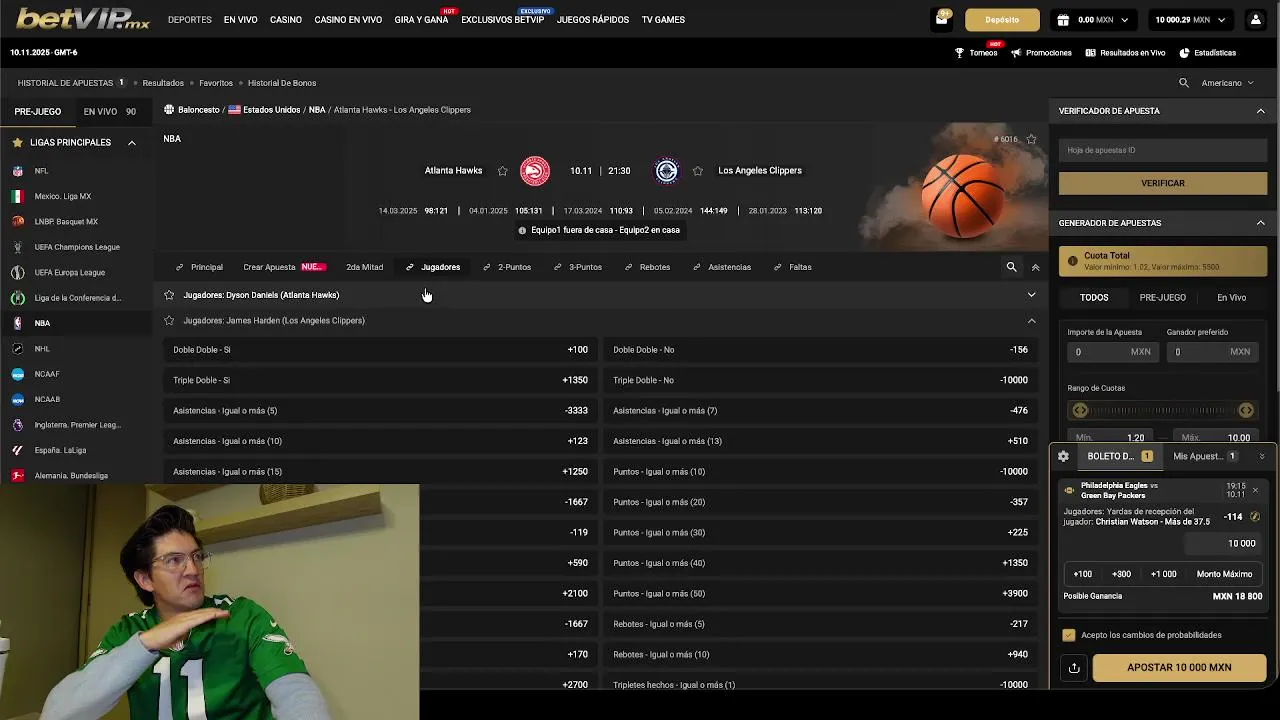Open CASINO EN VIVO in top menu

click(348, 20)
